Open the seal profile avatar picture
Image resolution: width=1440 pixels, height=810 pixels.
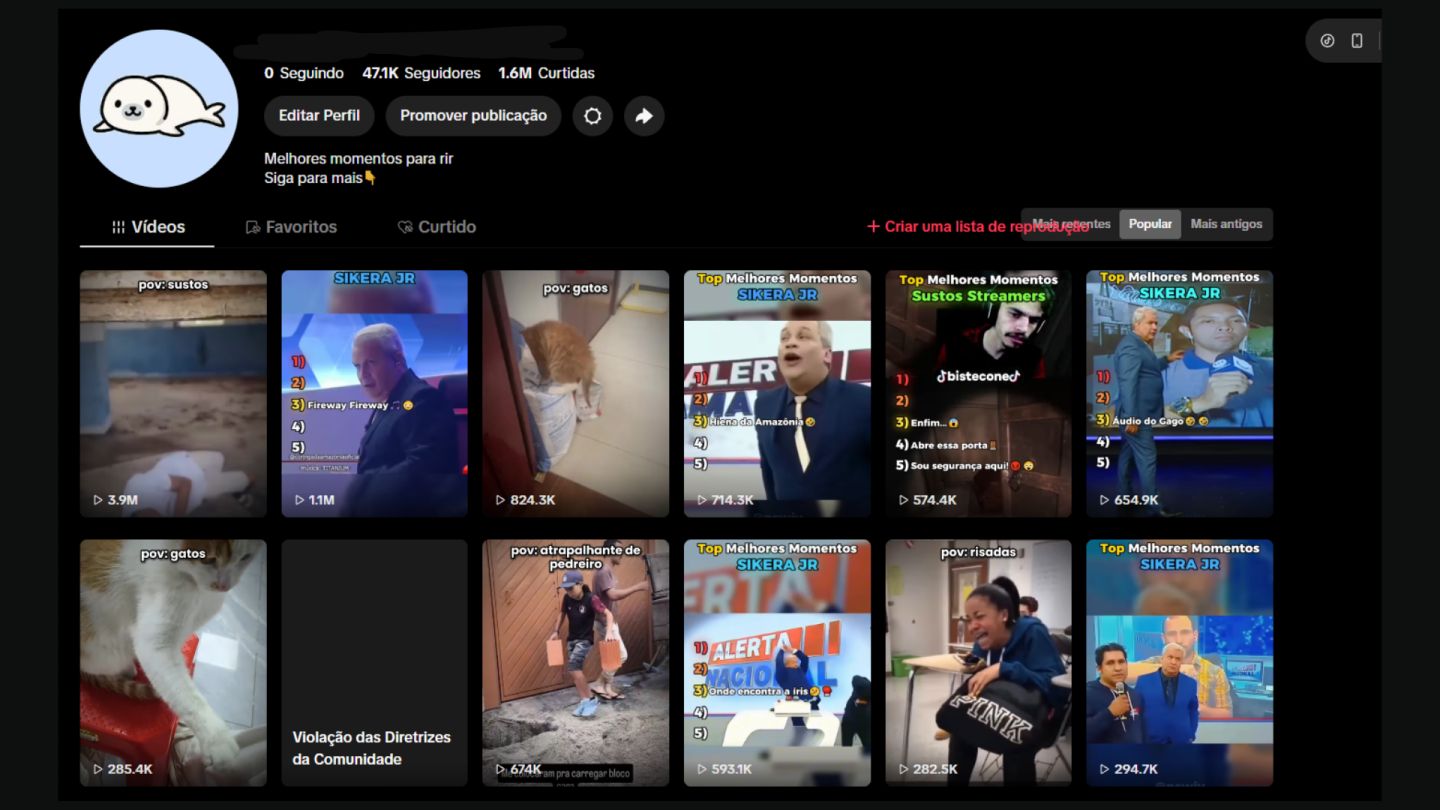[159, 108]
